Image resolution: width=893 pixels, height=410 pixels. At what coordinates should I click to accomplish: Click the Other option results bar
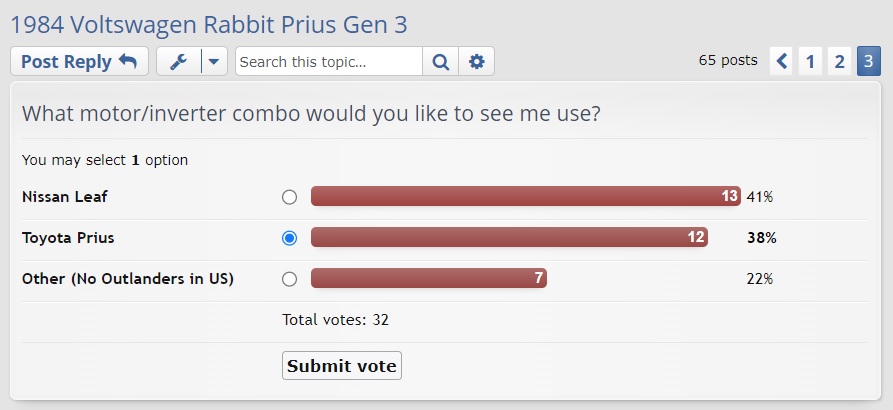(x=428, y=279)
